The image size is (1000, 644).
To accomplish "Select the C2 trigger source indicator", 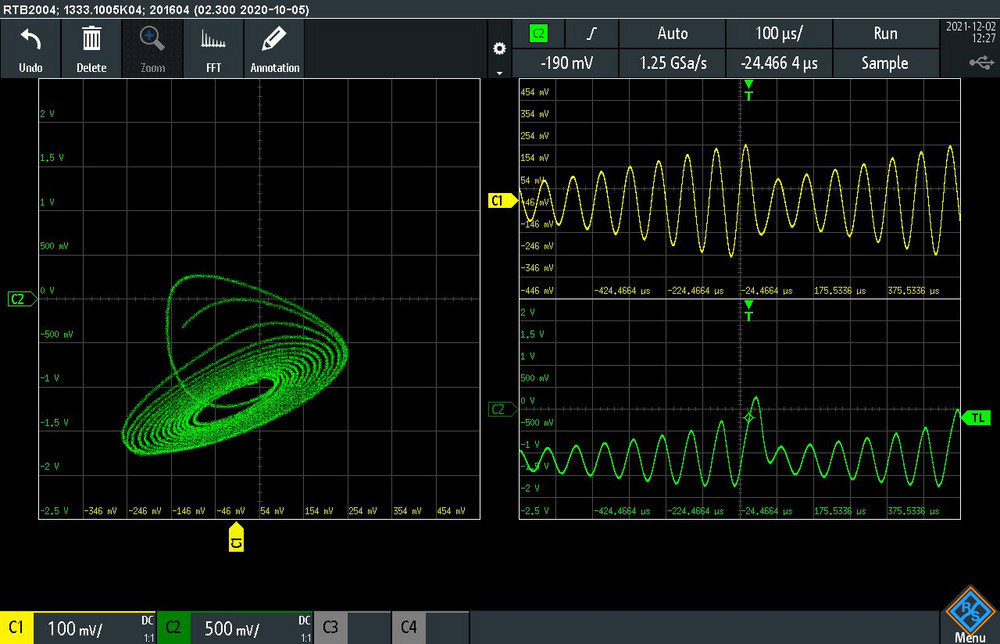I will tap(539, 33).
